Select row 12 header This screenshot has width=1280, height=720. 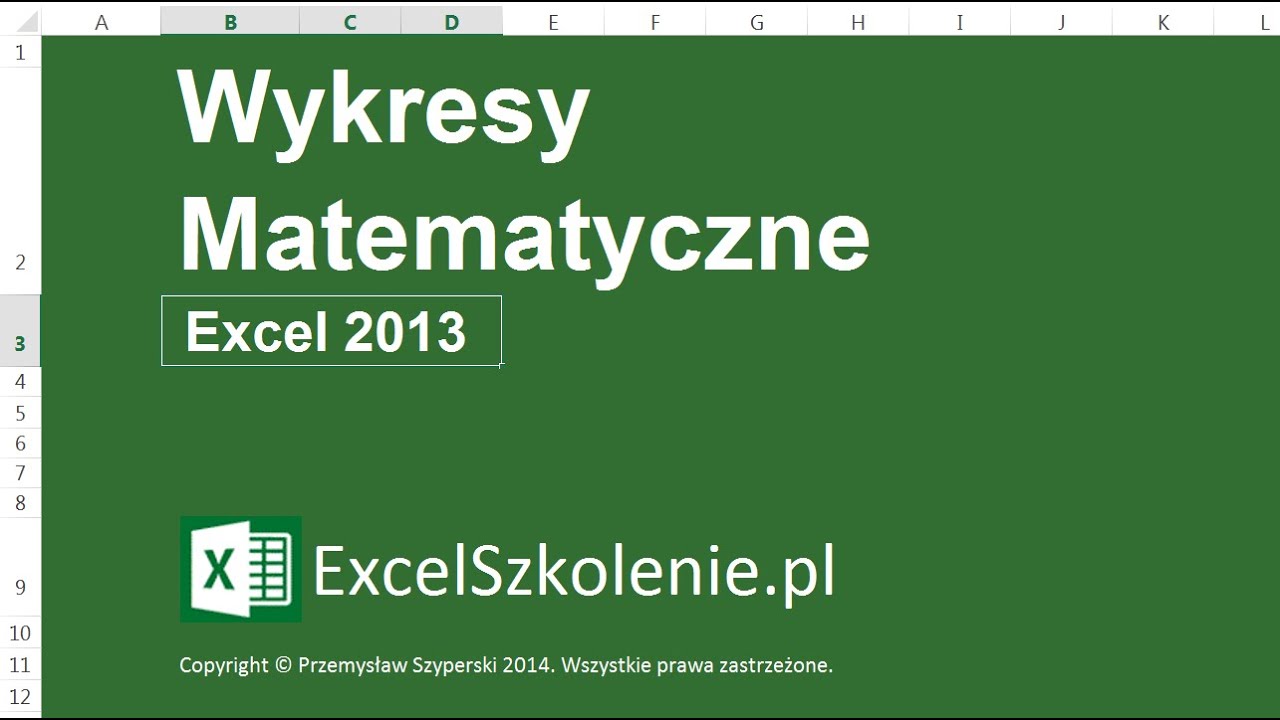(x=20, y=696)
